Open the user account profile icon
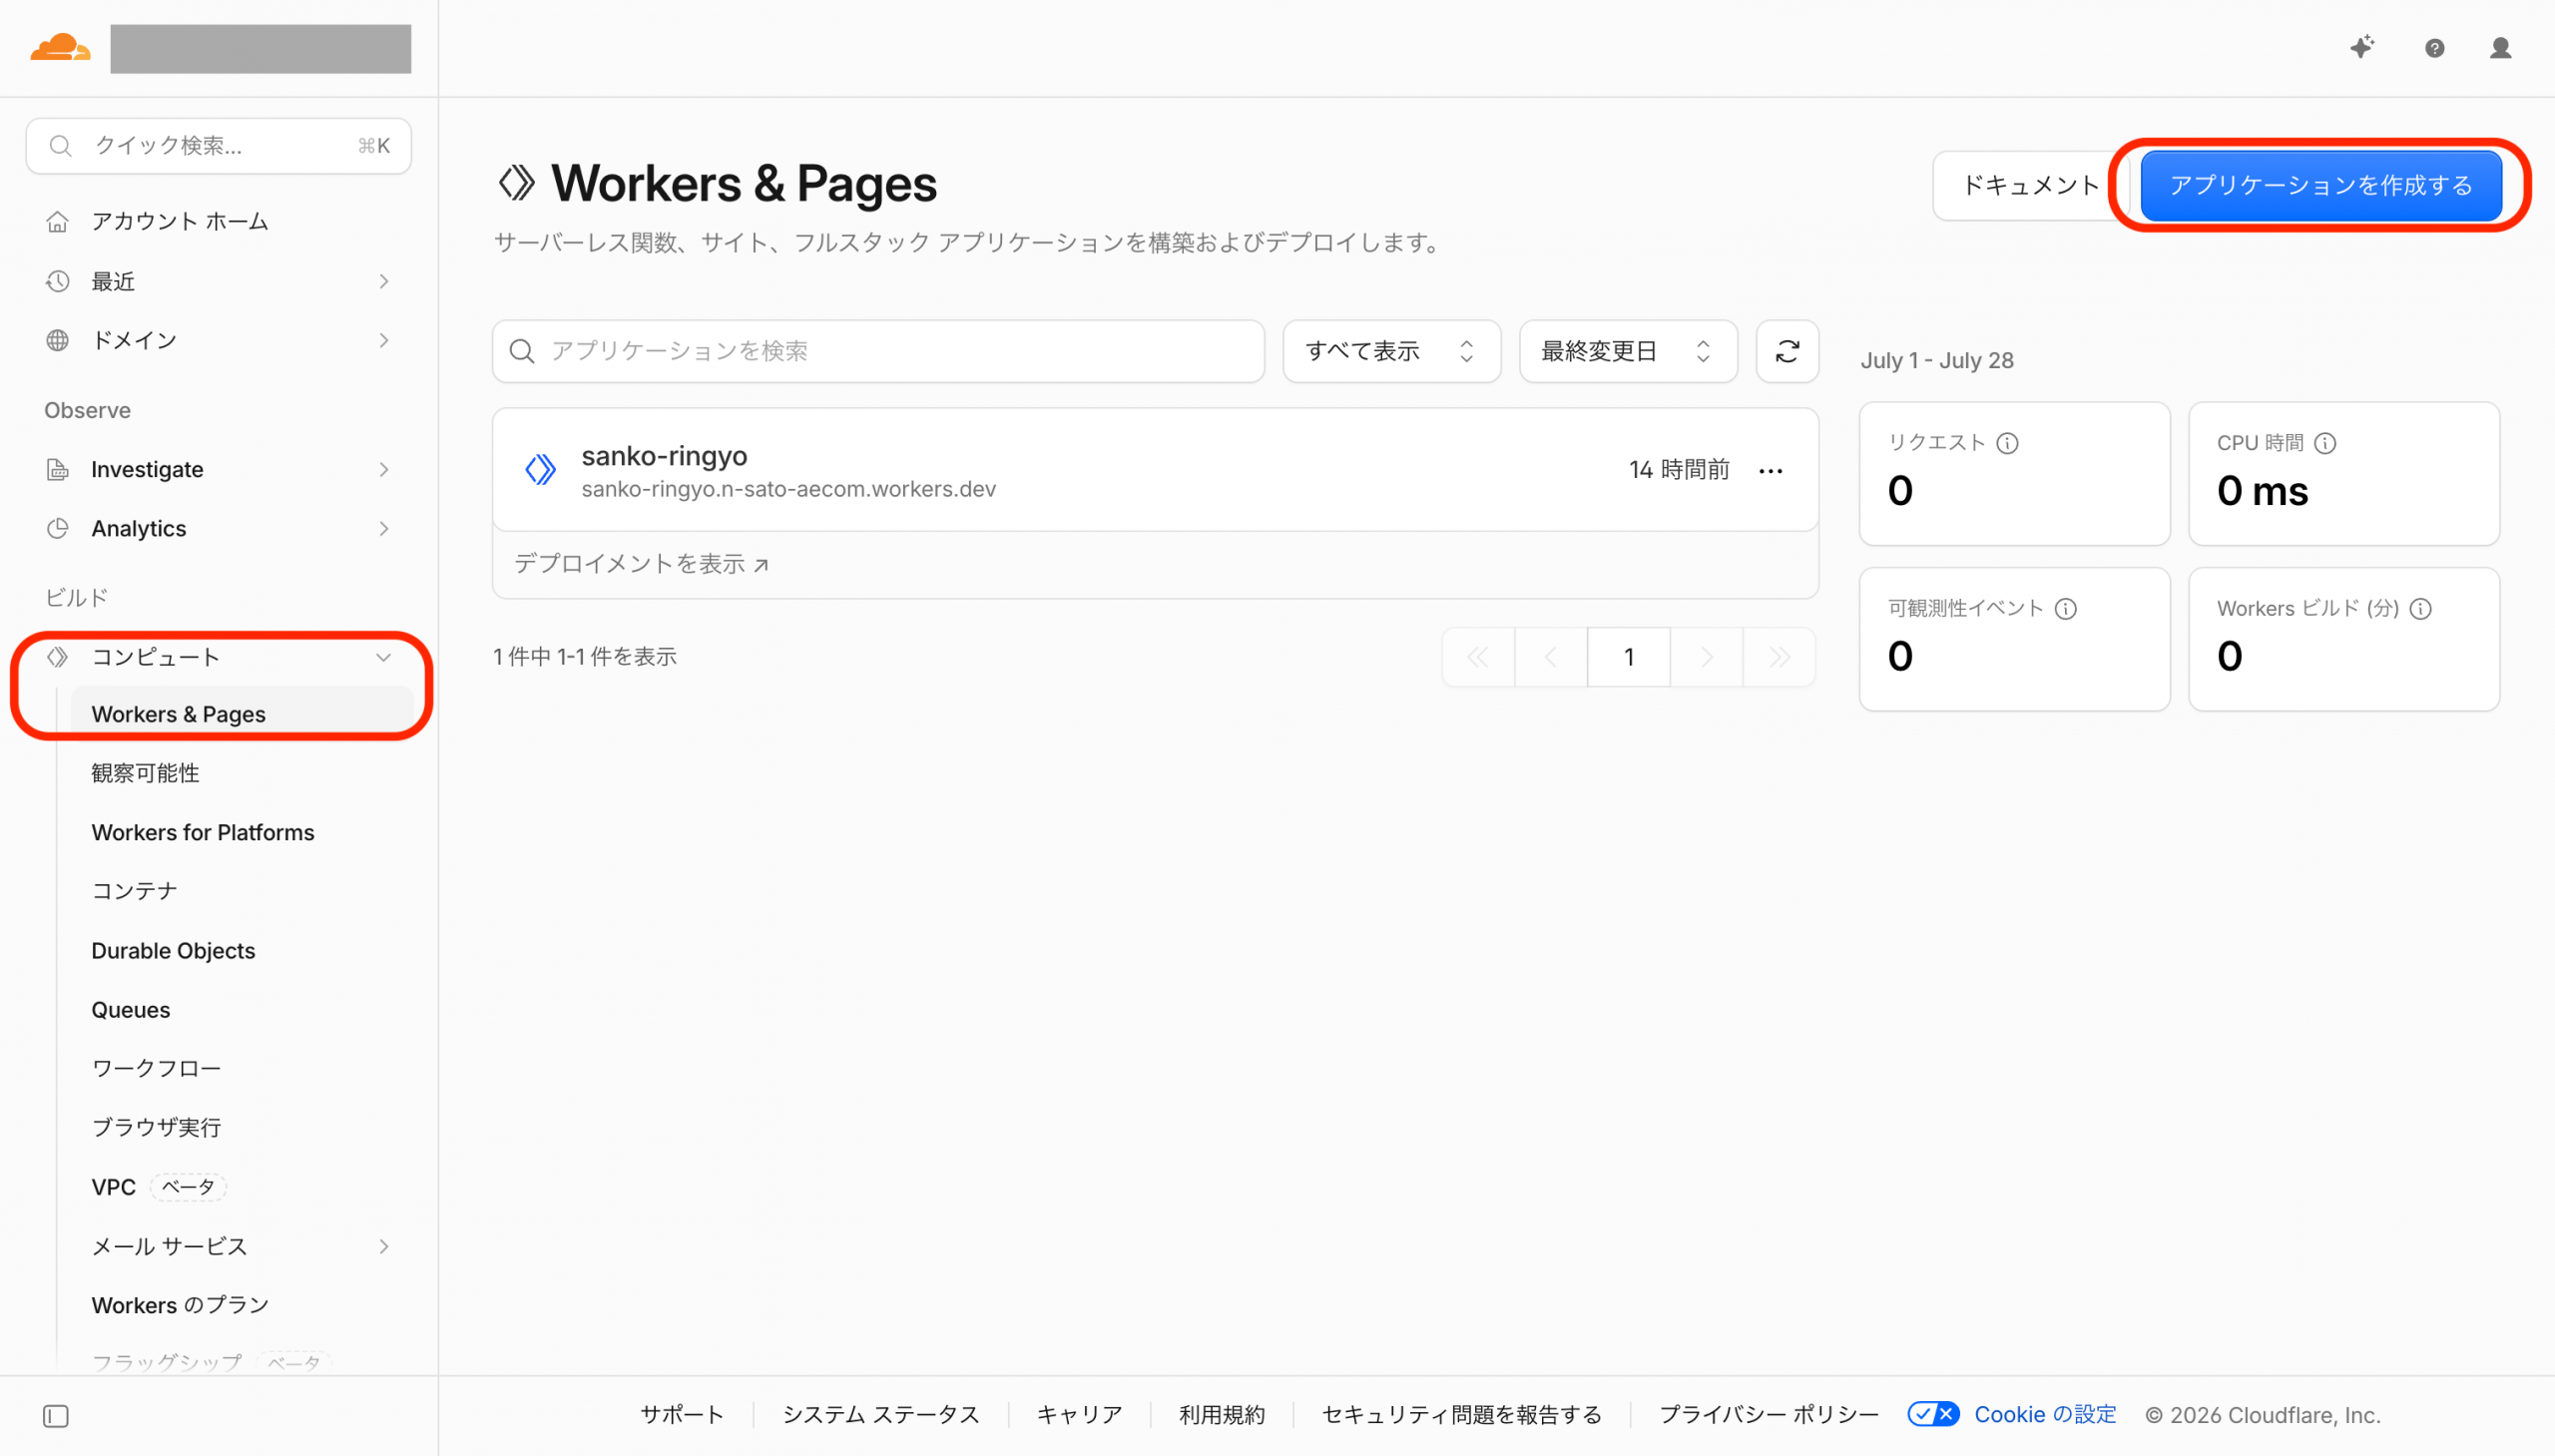Image resolution: width=2555 pixels, height=1456 pixels. (2500, 48)
